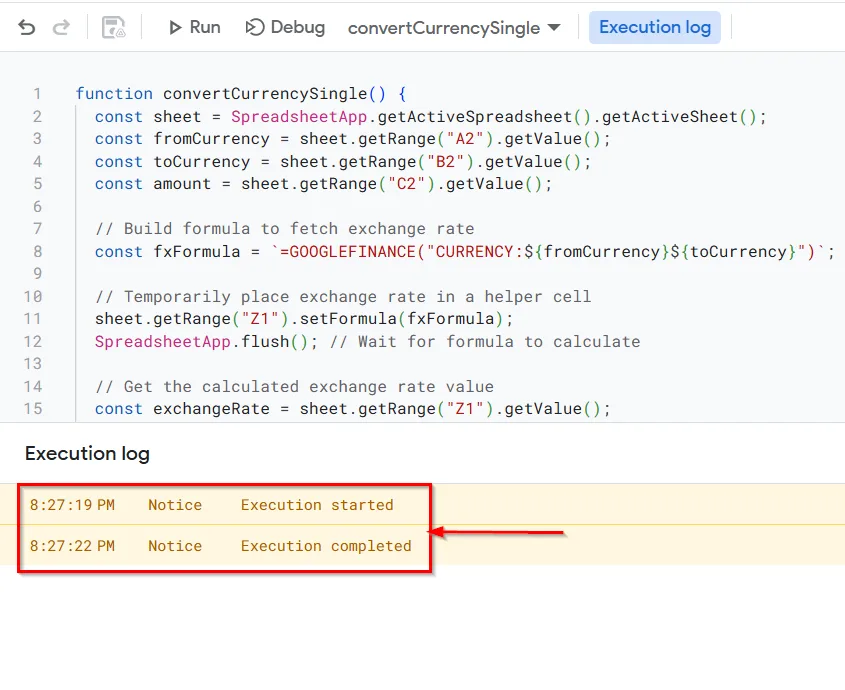Image resolution: width=845 pixels, height=690 pixels.
Task: Select the 'Execution started' log entry
Action: (422, 505)
